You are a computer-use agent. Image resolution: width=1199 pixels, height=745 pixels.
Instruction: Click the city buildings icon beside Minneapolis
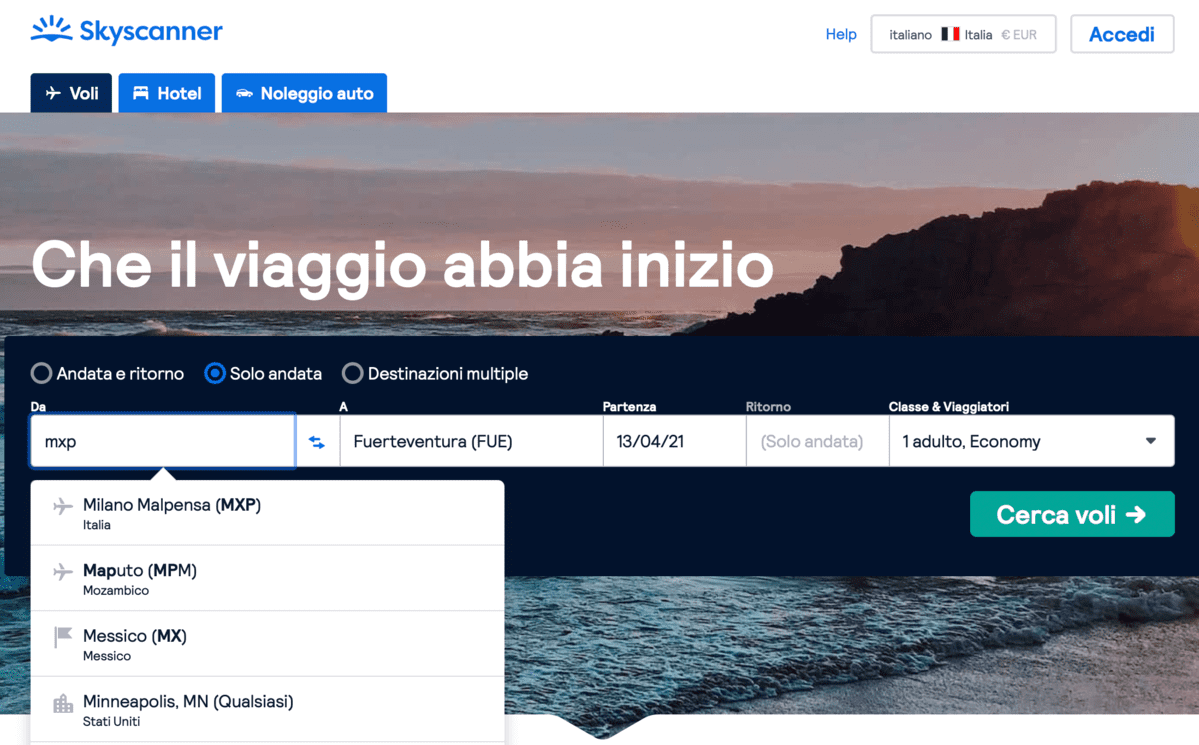(63, 703)
